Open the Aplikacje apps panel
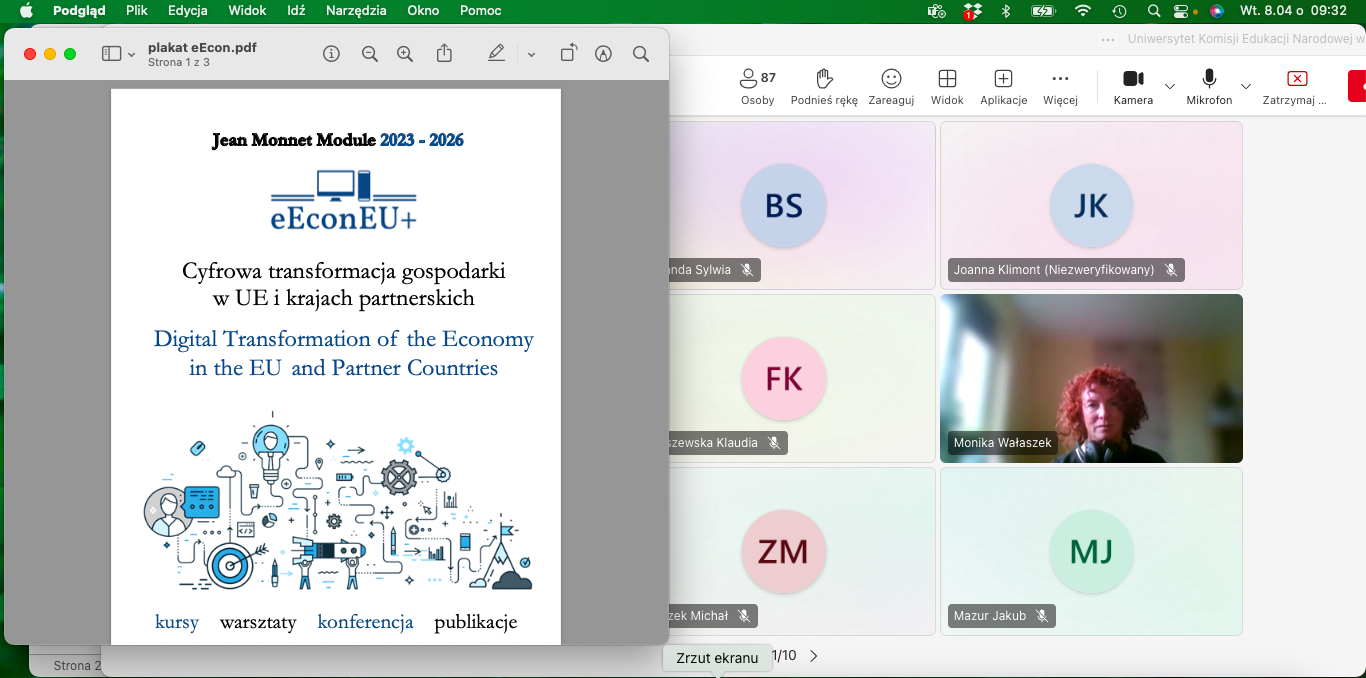This screenshot has height=678, width=1366. coord(1003,86)
